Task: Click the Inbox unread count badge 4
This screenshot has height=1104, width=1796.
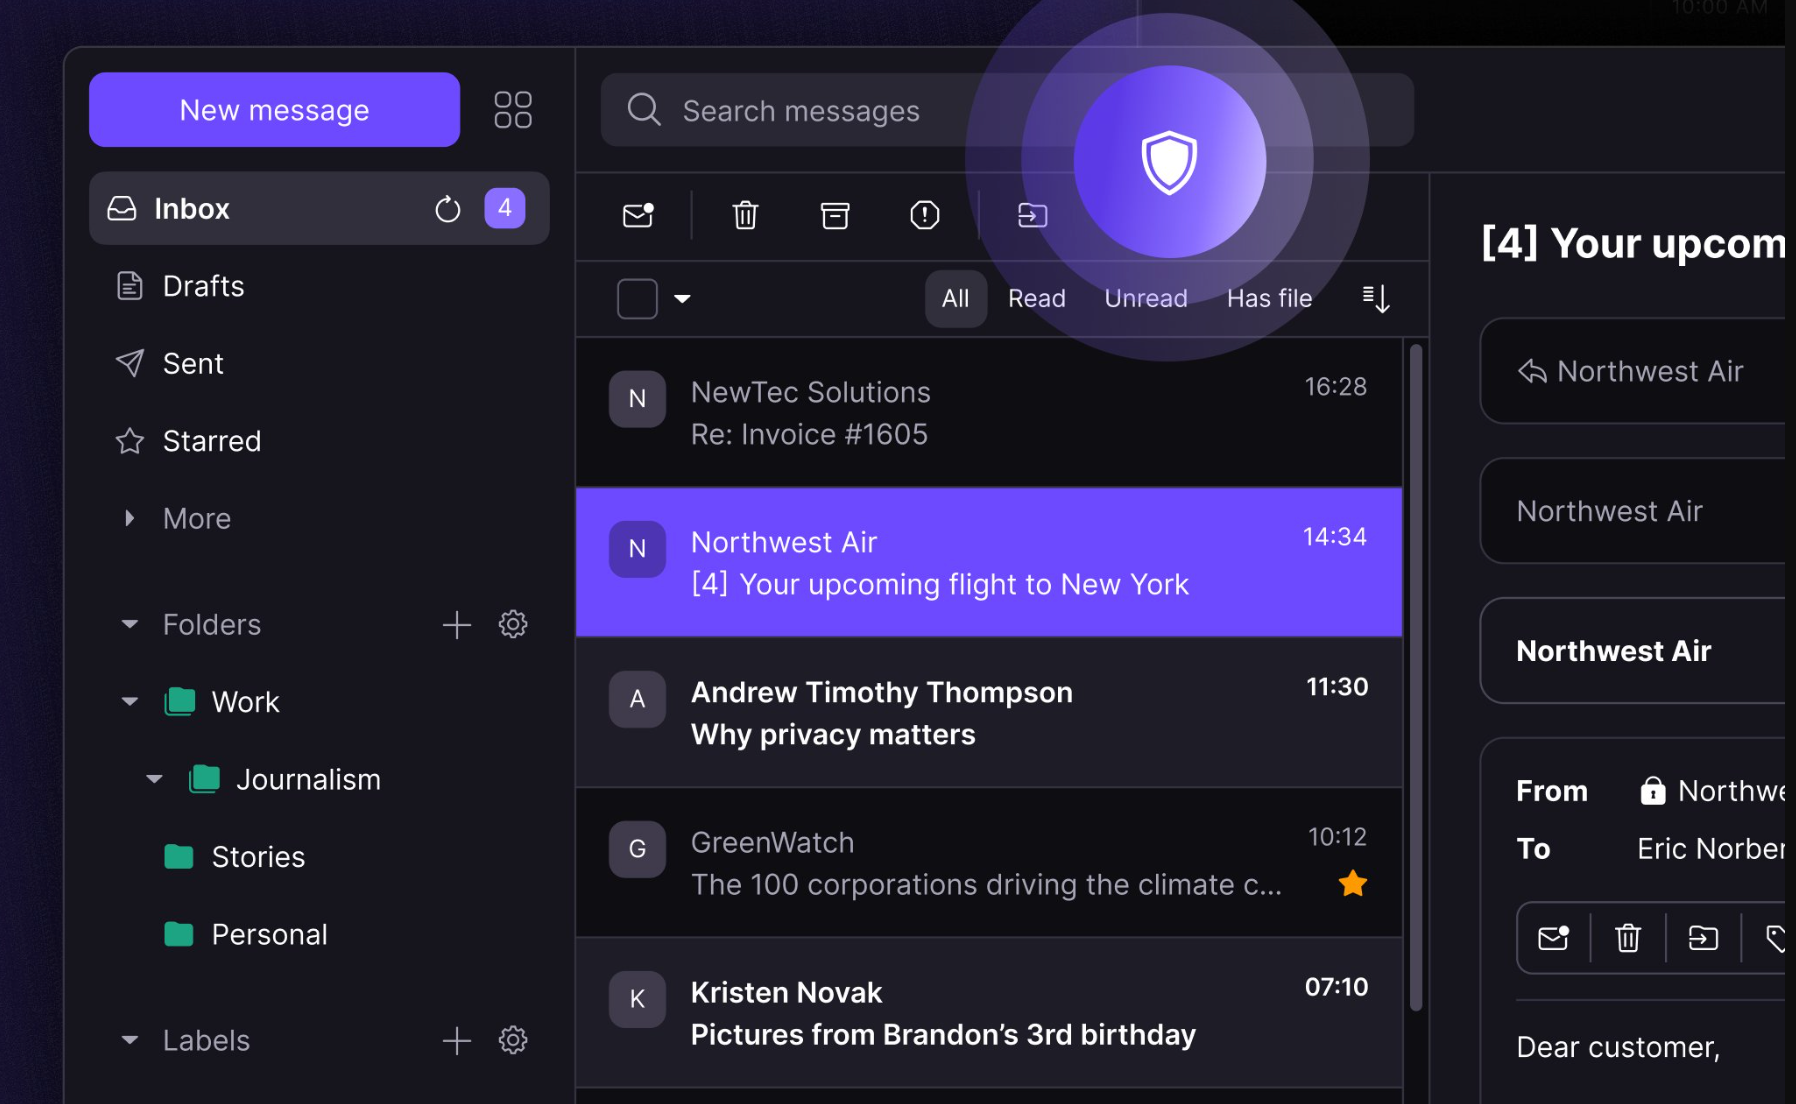Action: point(505,208)
